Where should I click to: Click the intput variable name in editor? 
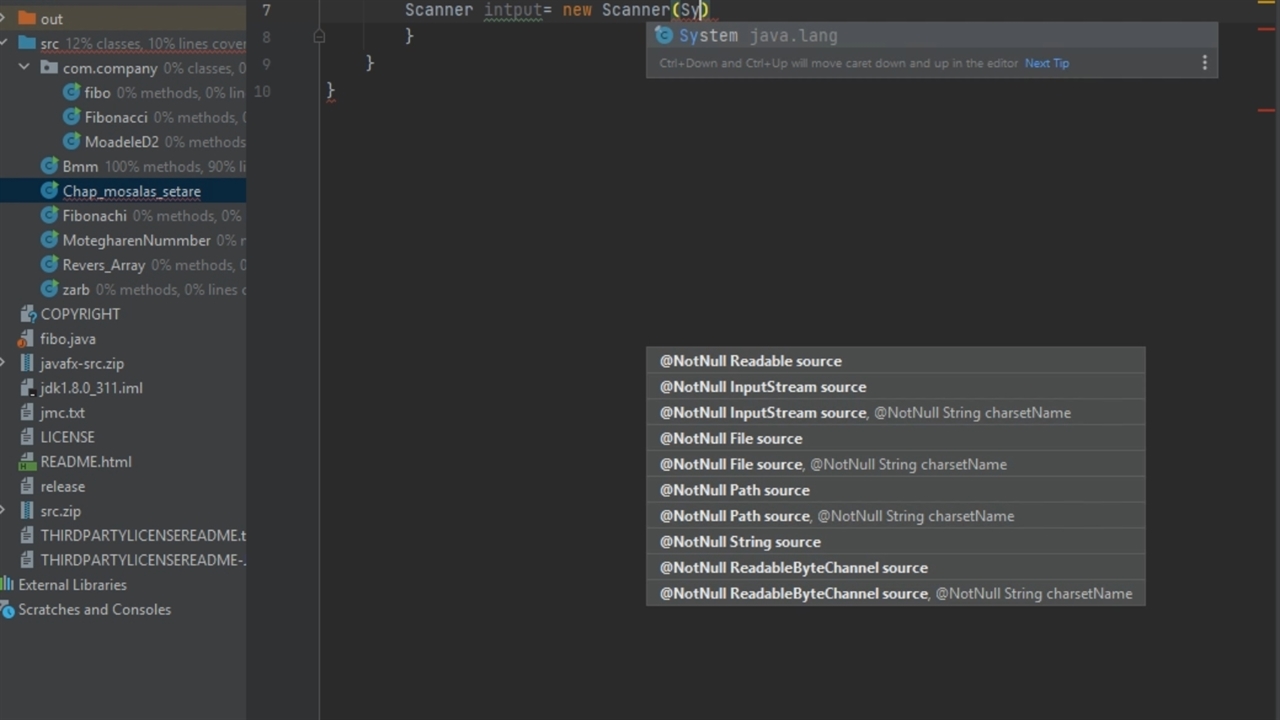tap(512, 10)
